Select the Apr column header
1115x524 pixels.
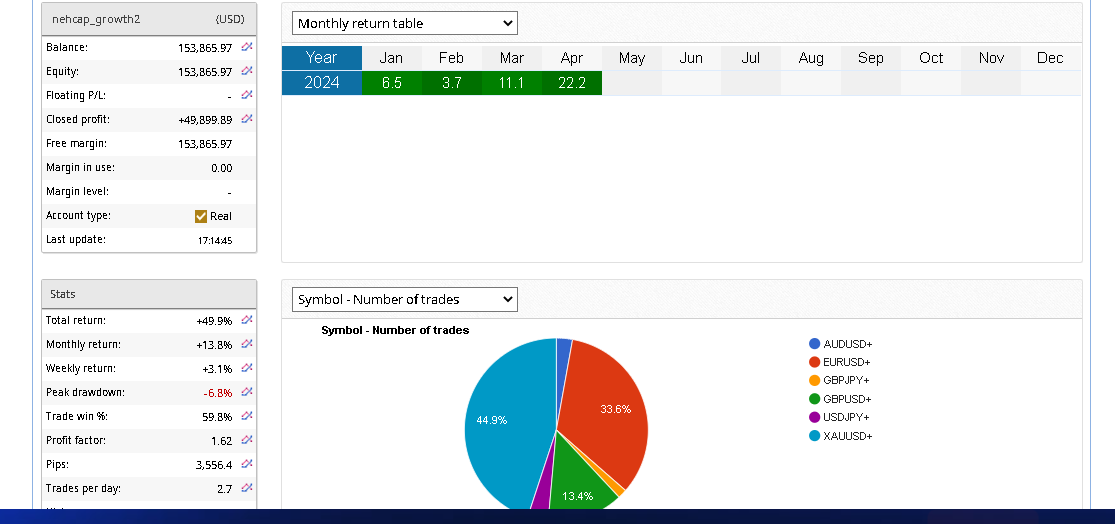coord(572,58)
